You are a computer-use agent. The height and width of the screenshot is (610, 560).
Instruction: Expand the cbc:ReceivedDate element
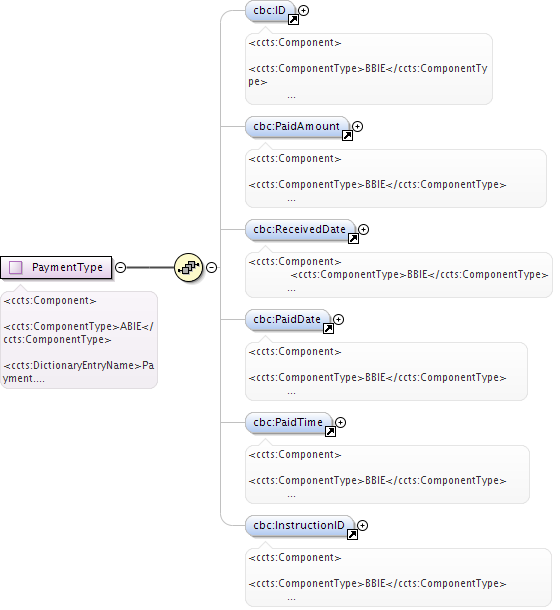(x=363, y=230)
